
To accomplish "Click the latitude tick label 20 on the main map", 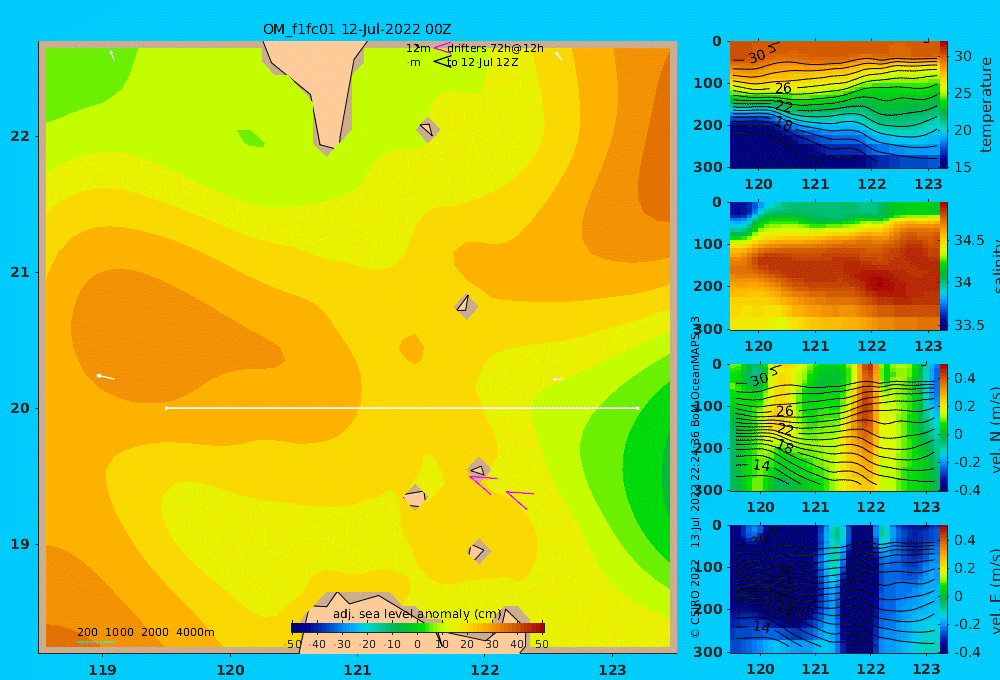I will 19,408.
